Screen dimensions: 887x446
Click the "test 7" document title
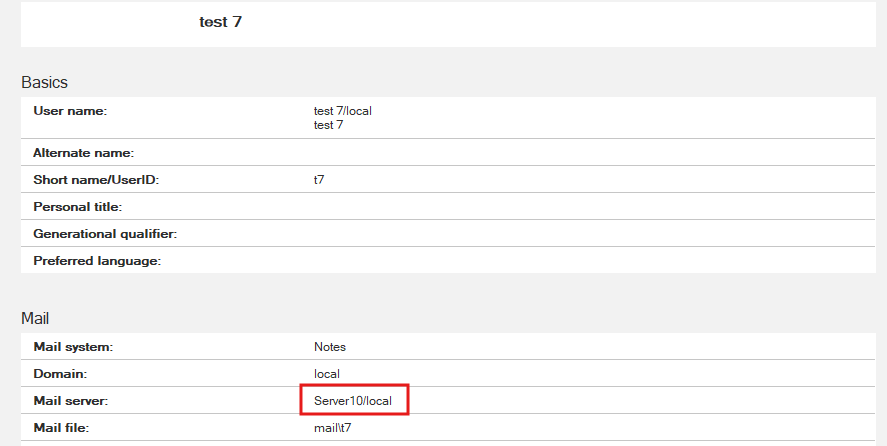[x=220, y=22]
